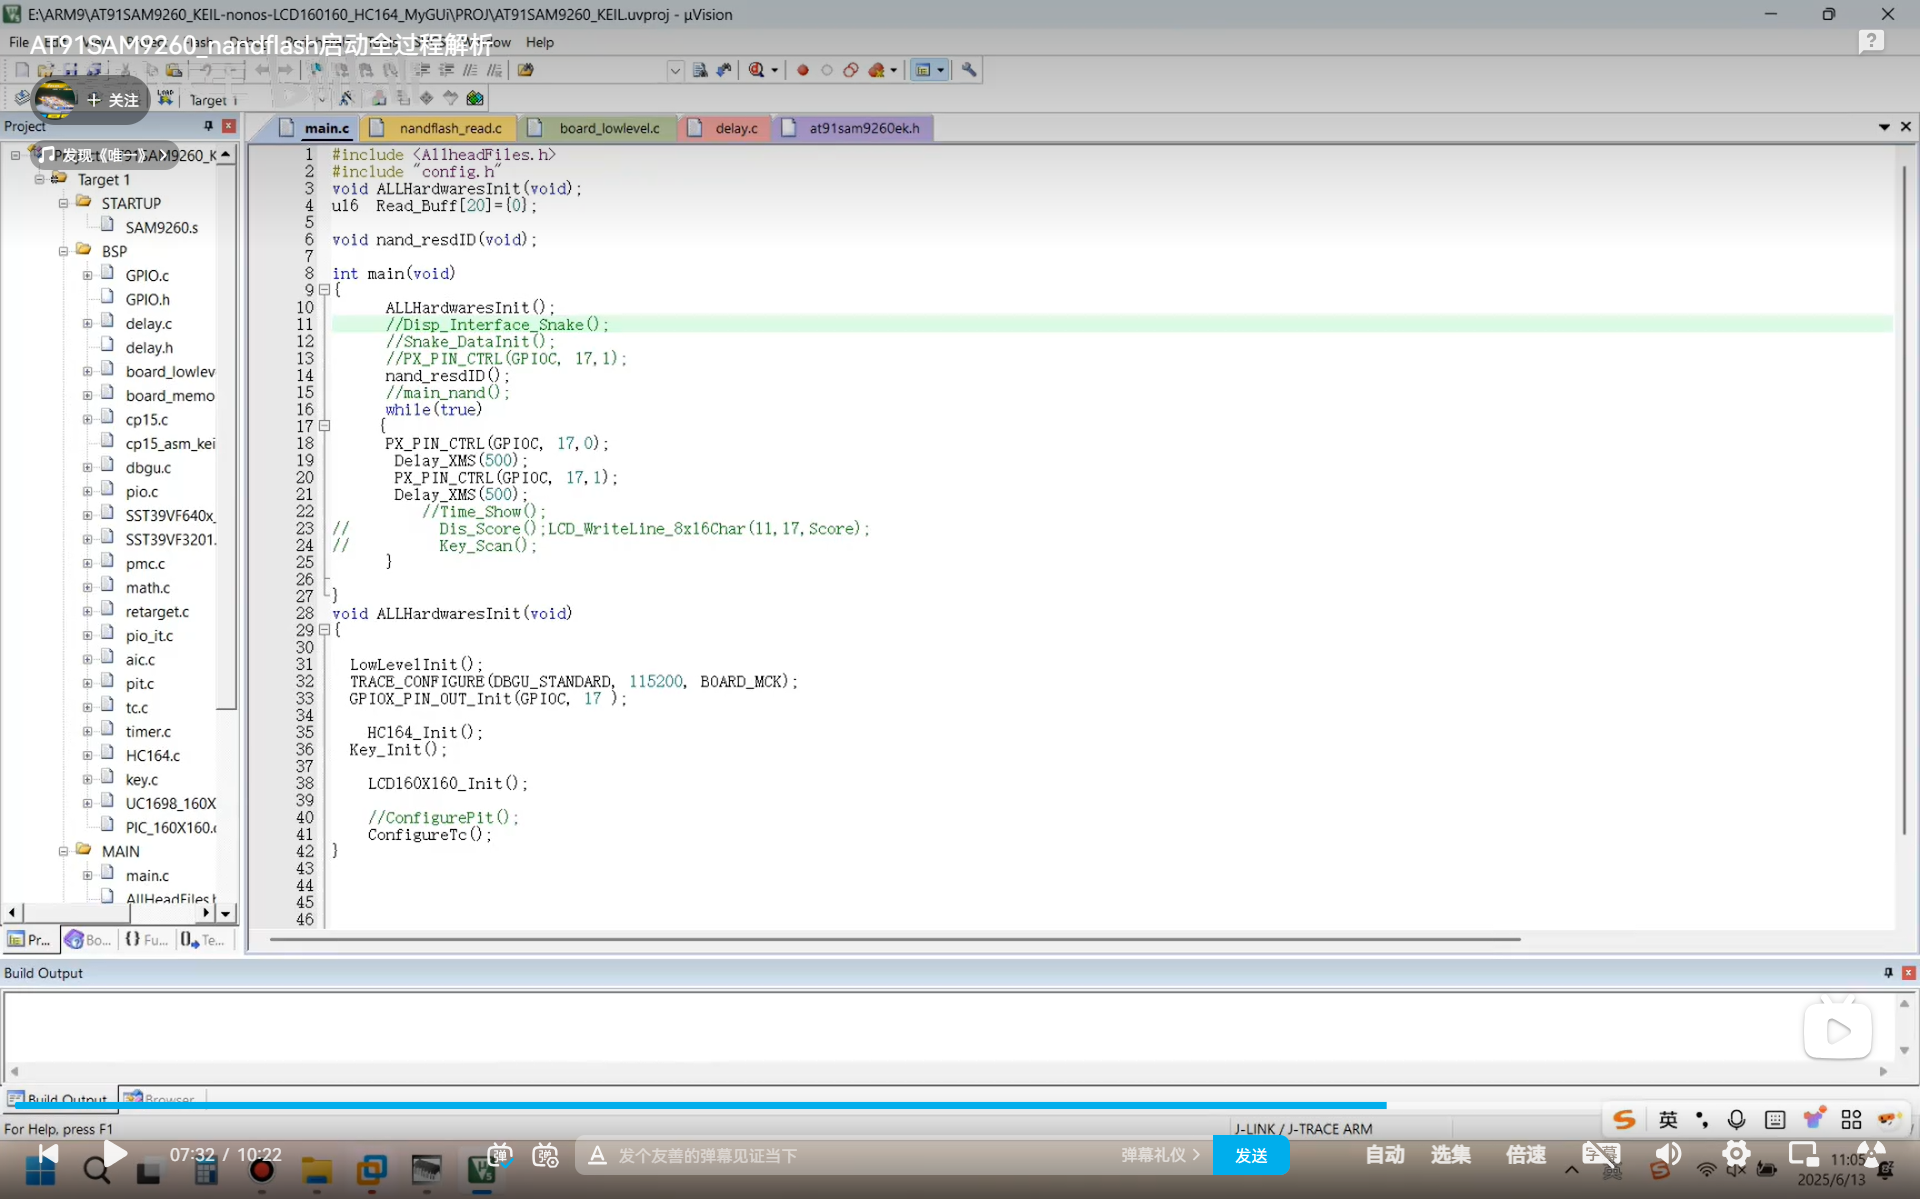The width and height of the screenshot is (1920, 1199).
Task: Switch to the delay.c tab
Action: point(726,128)
